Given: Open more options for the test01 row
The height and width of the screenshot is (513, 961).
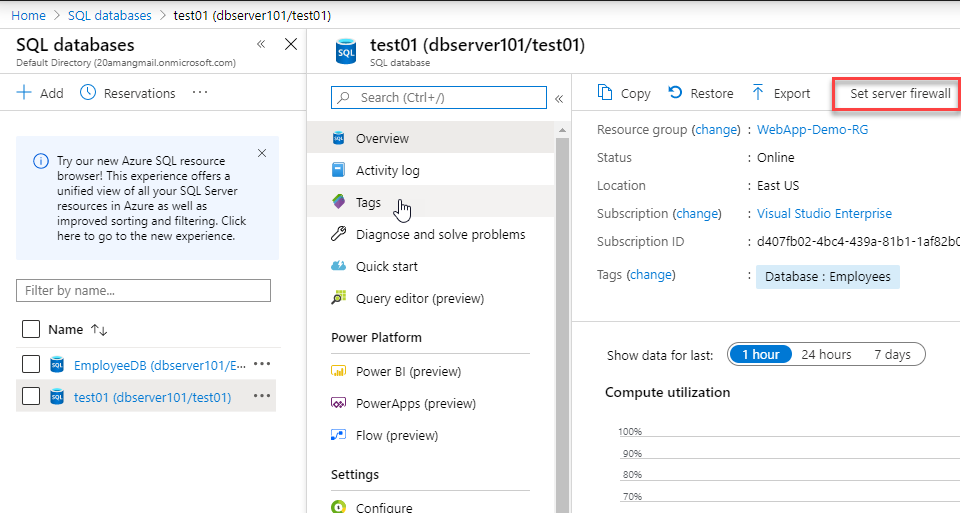Looking at the screenshot, I should [x=262, y=396].
